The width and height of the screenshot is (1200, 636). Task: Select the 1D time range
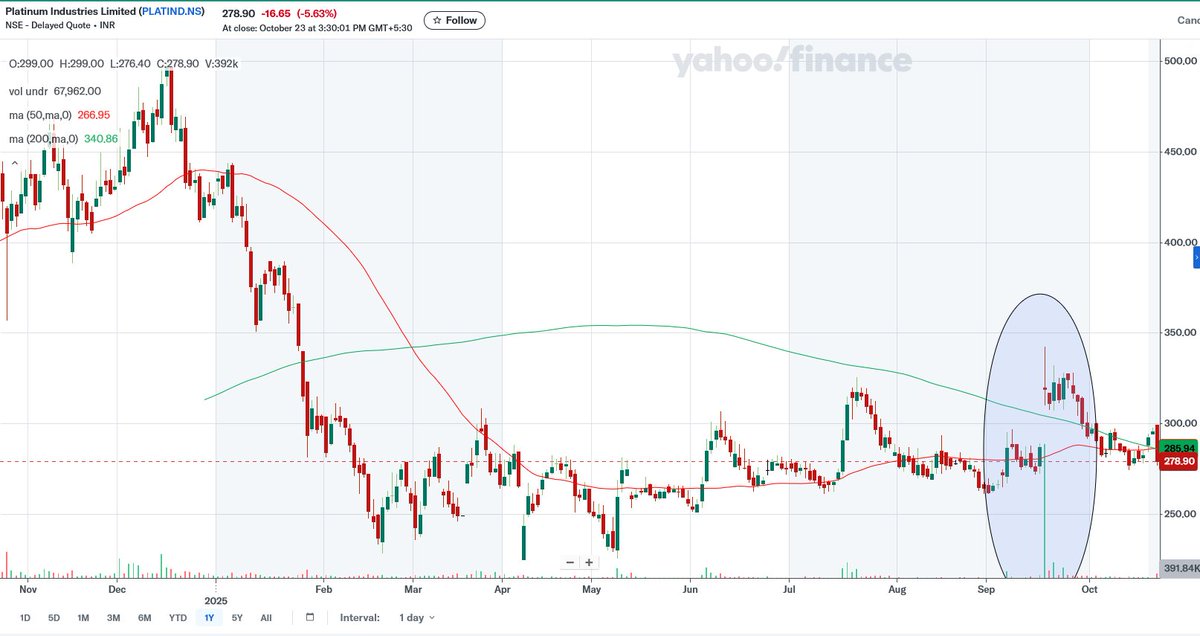pyautogui.click(x=25, y=618)
